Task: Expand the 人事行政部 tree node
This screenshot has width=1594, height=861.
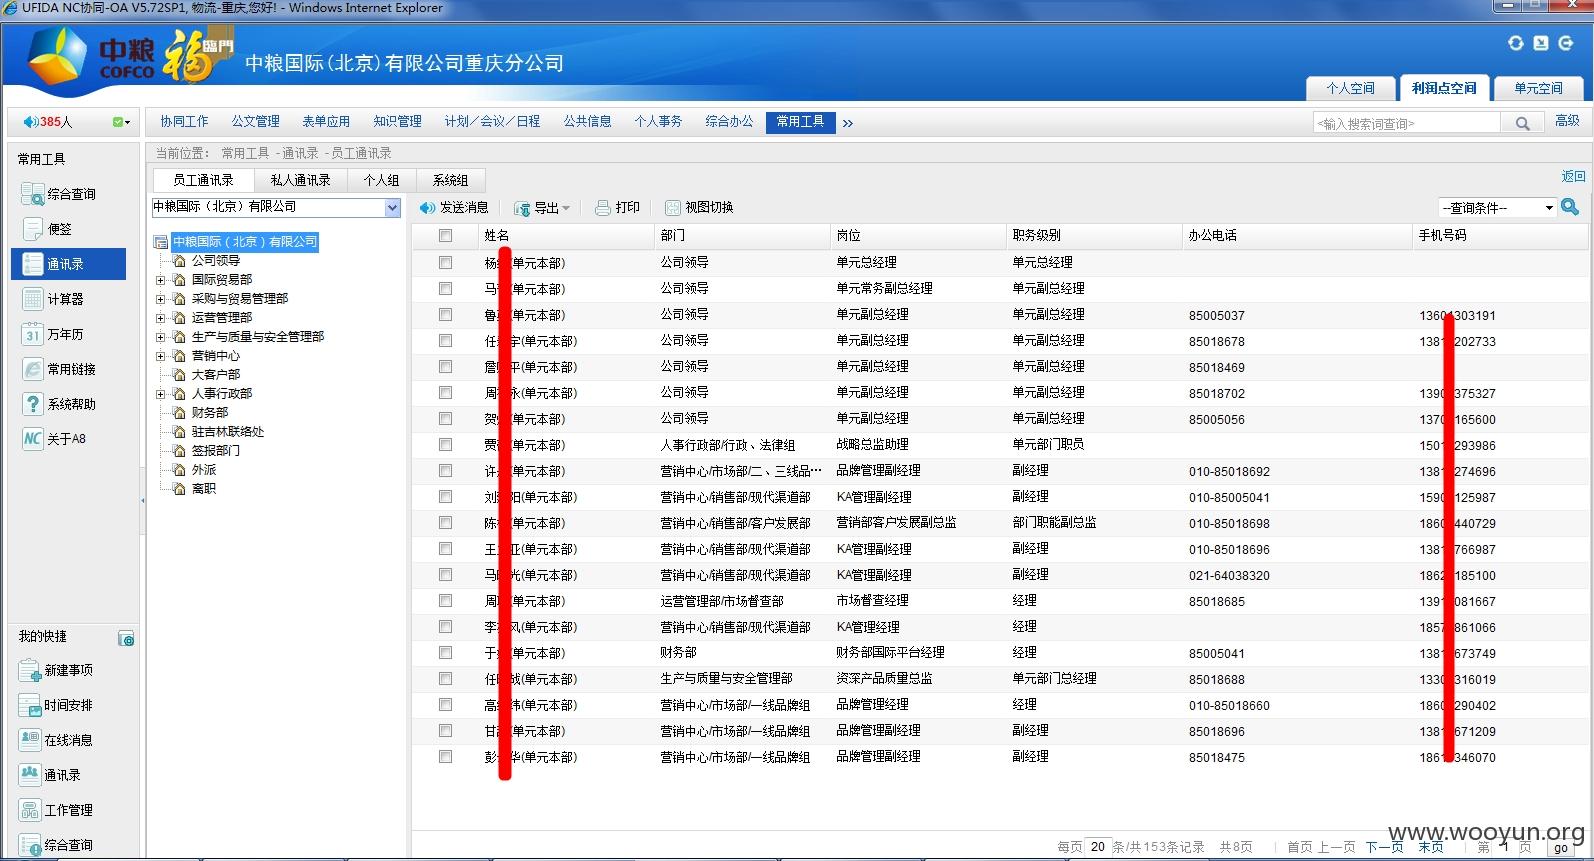Action: 160,394
